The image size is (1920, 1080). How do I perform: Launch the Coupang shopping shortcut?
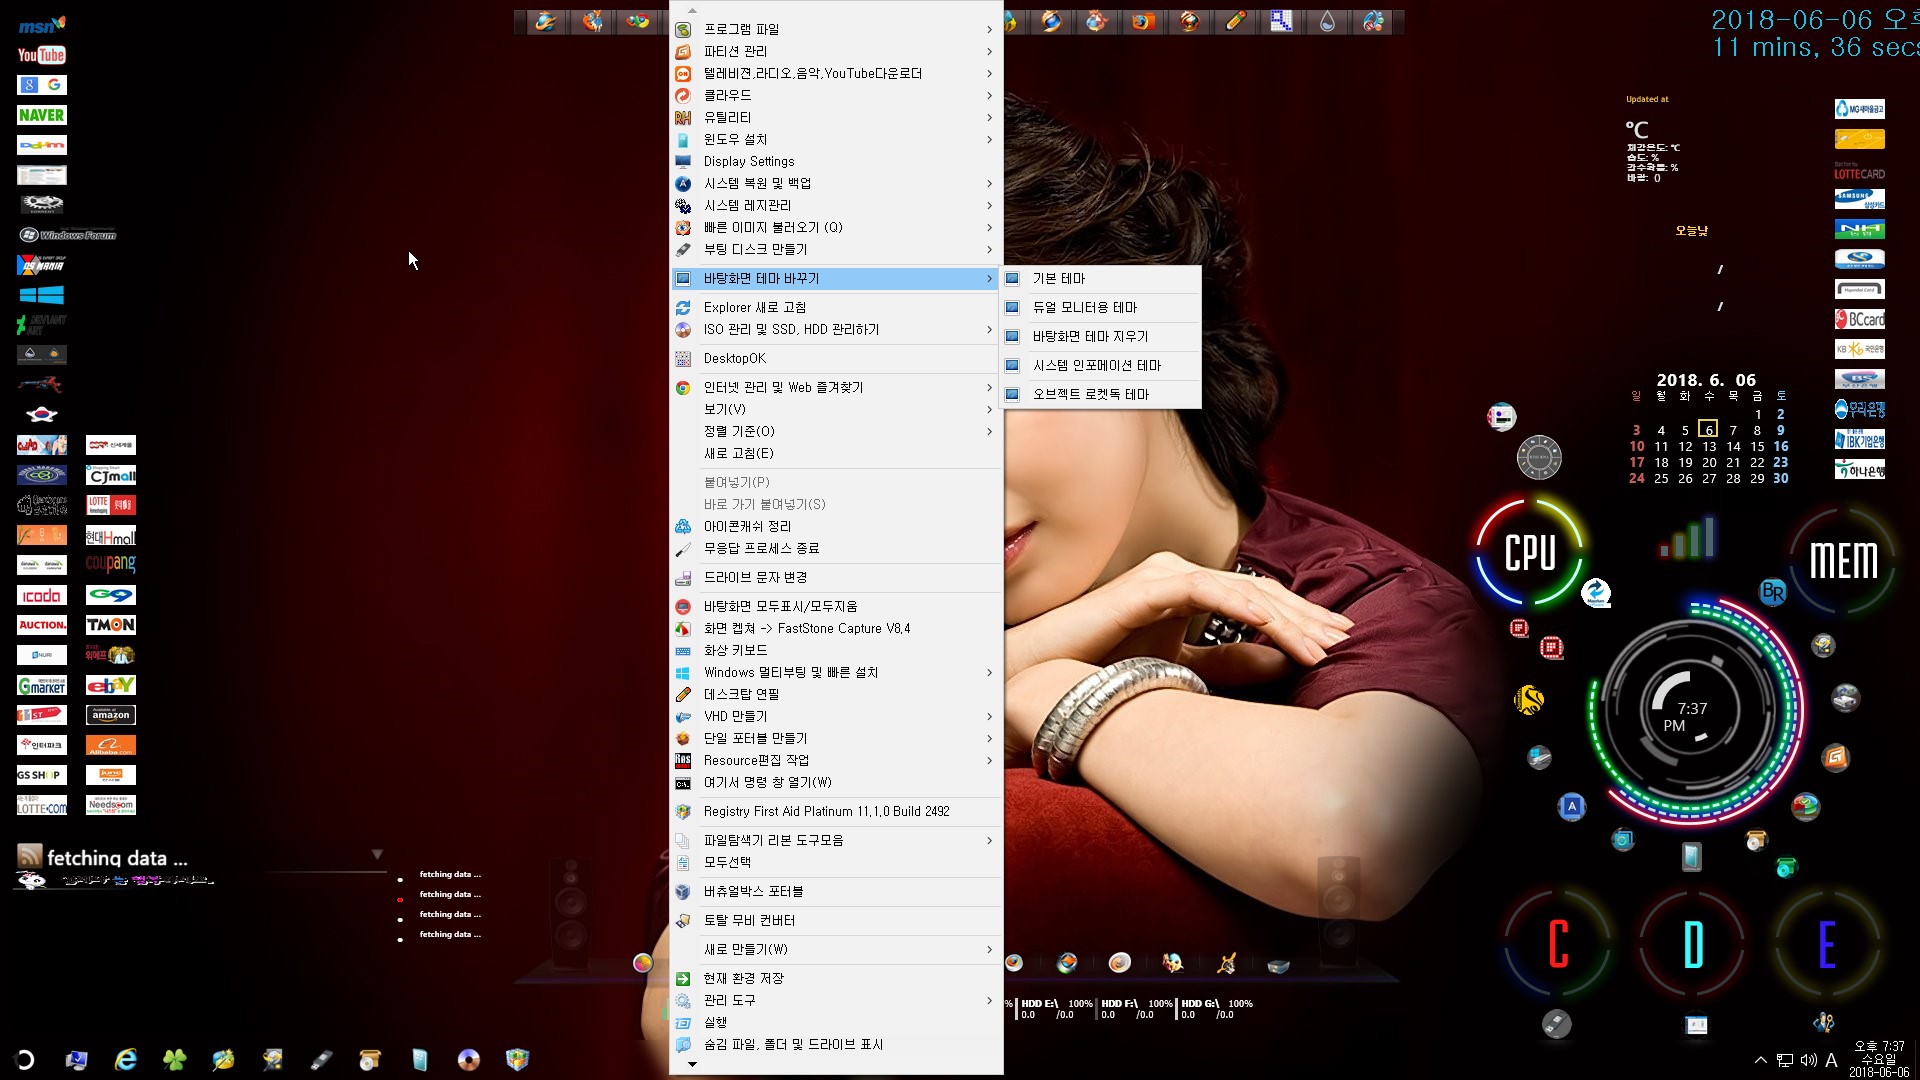pyautogui.click(x=111, y=564)
